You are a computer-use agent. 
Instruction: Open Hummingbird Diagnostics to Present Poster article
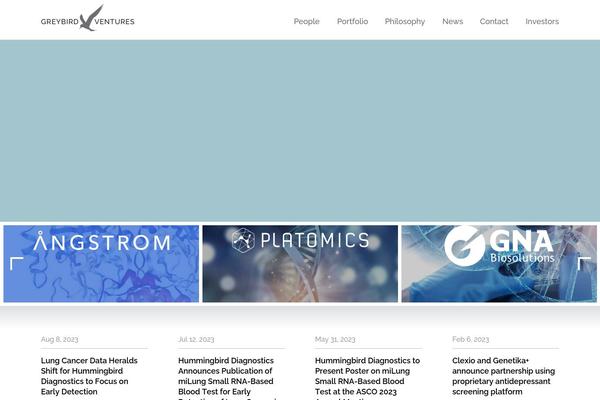coord(367,378)
